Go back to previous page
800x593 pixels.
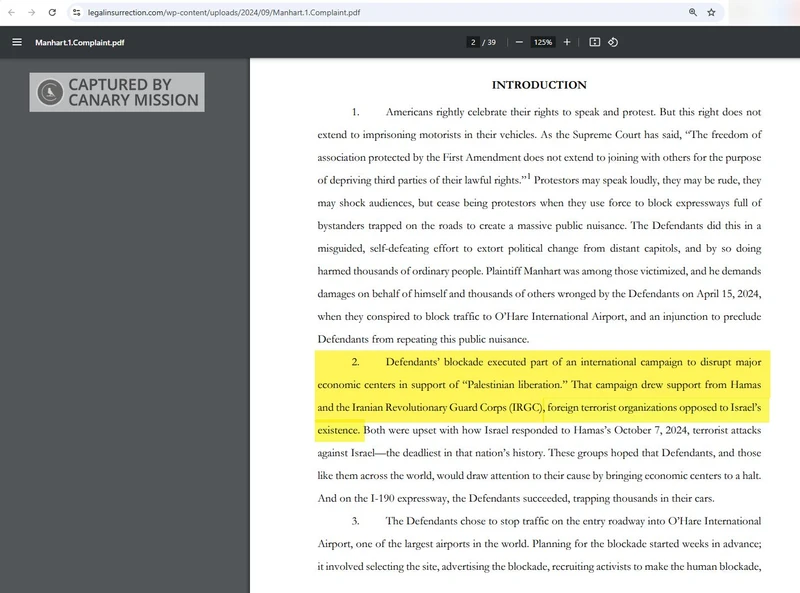click(x=10, y=13)
